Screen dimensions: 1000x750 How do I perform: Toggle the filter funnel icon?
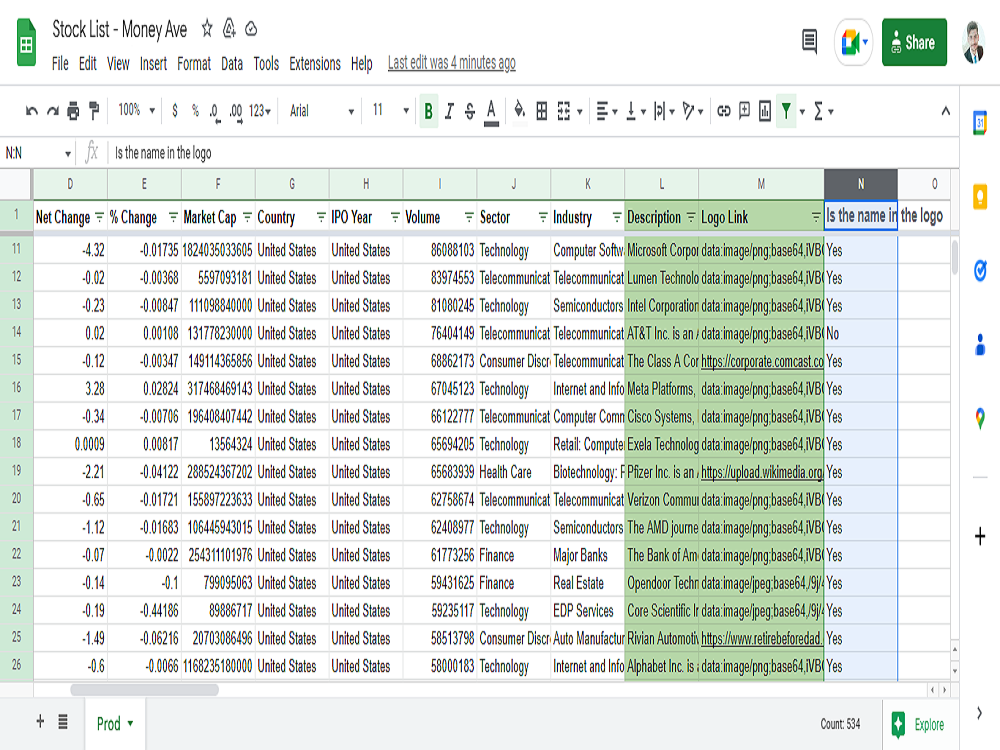coord(786,112)
